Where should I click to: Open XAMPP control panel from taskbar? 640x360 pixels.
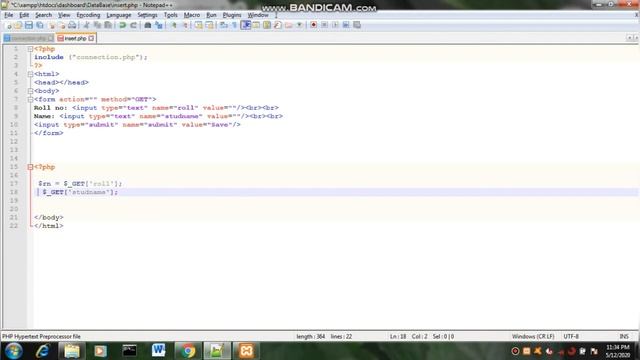(x=247, y=351)
